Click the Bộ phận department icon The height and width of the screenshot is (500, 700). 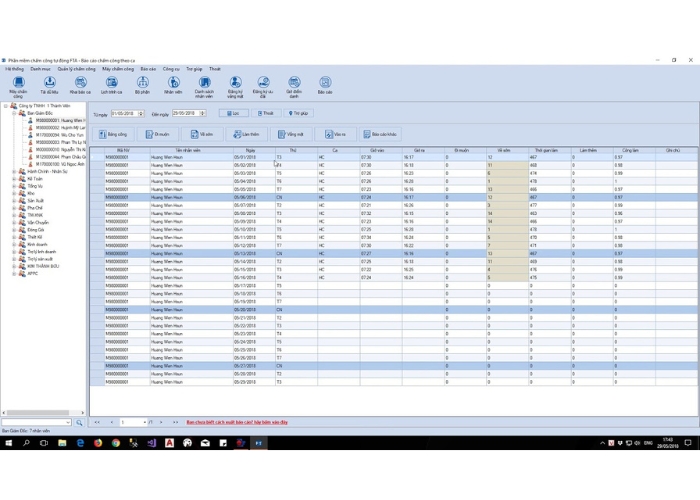point(142,84)
